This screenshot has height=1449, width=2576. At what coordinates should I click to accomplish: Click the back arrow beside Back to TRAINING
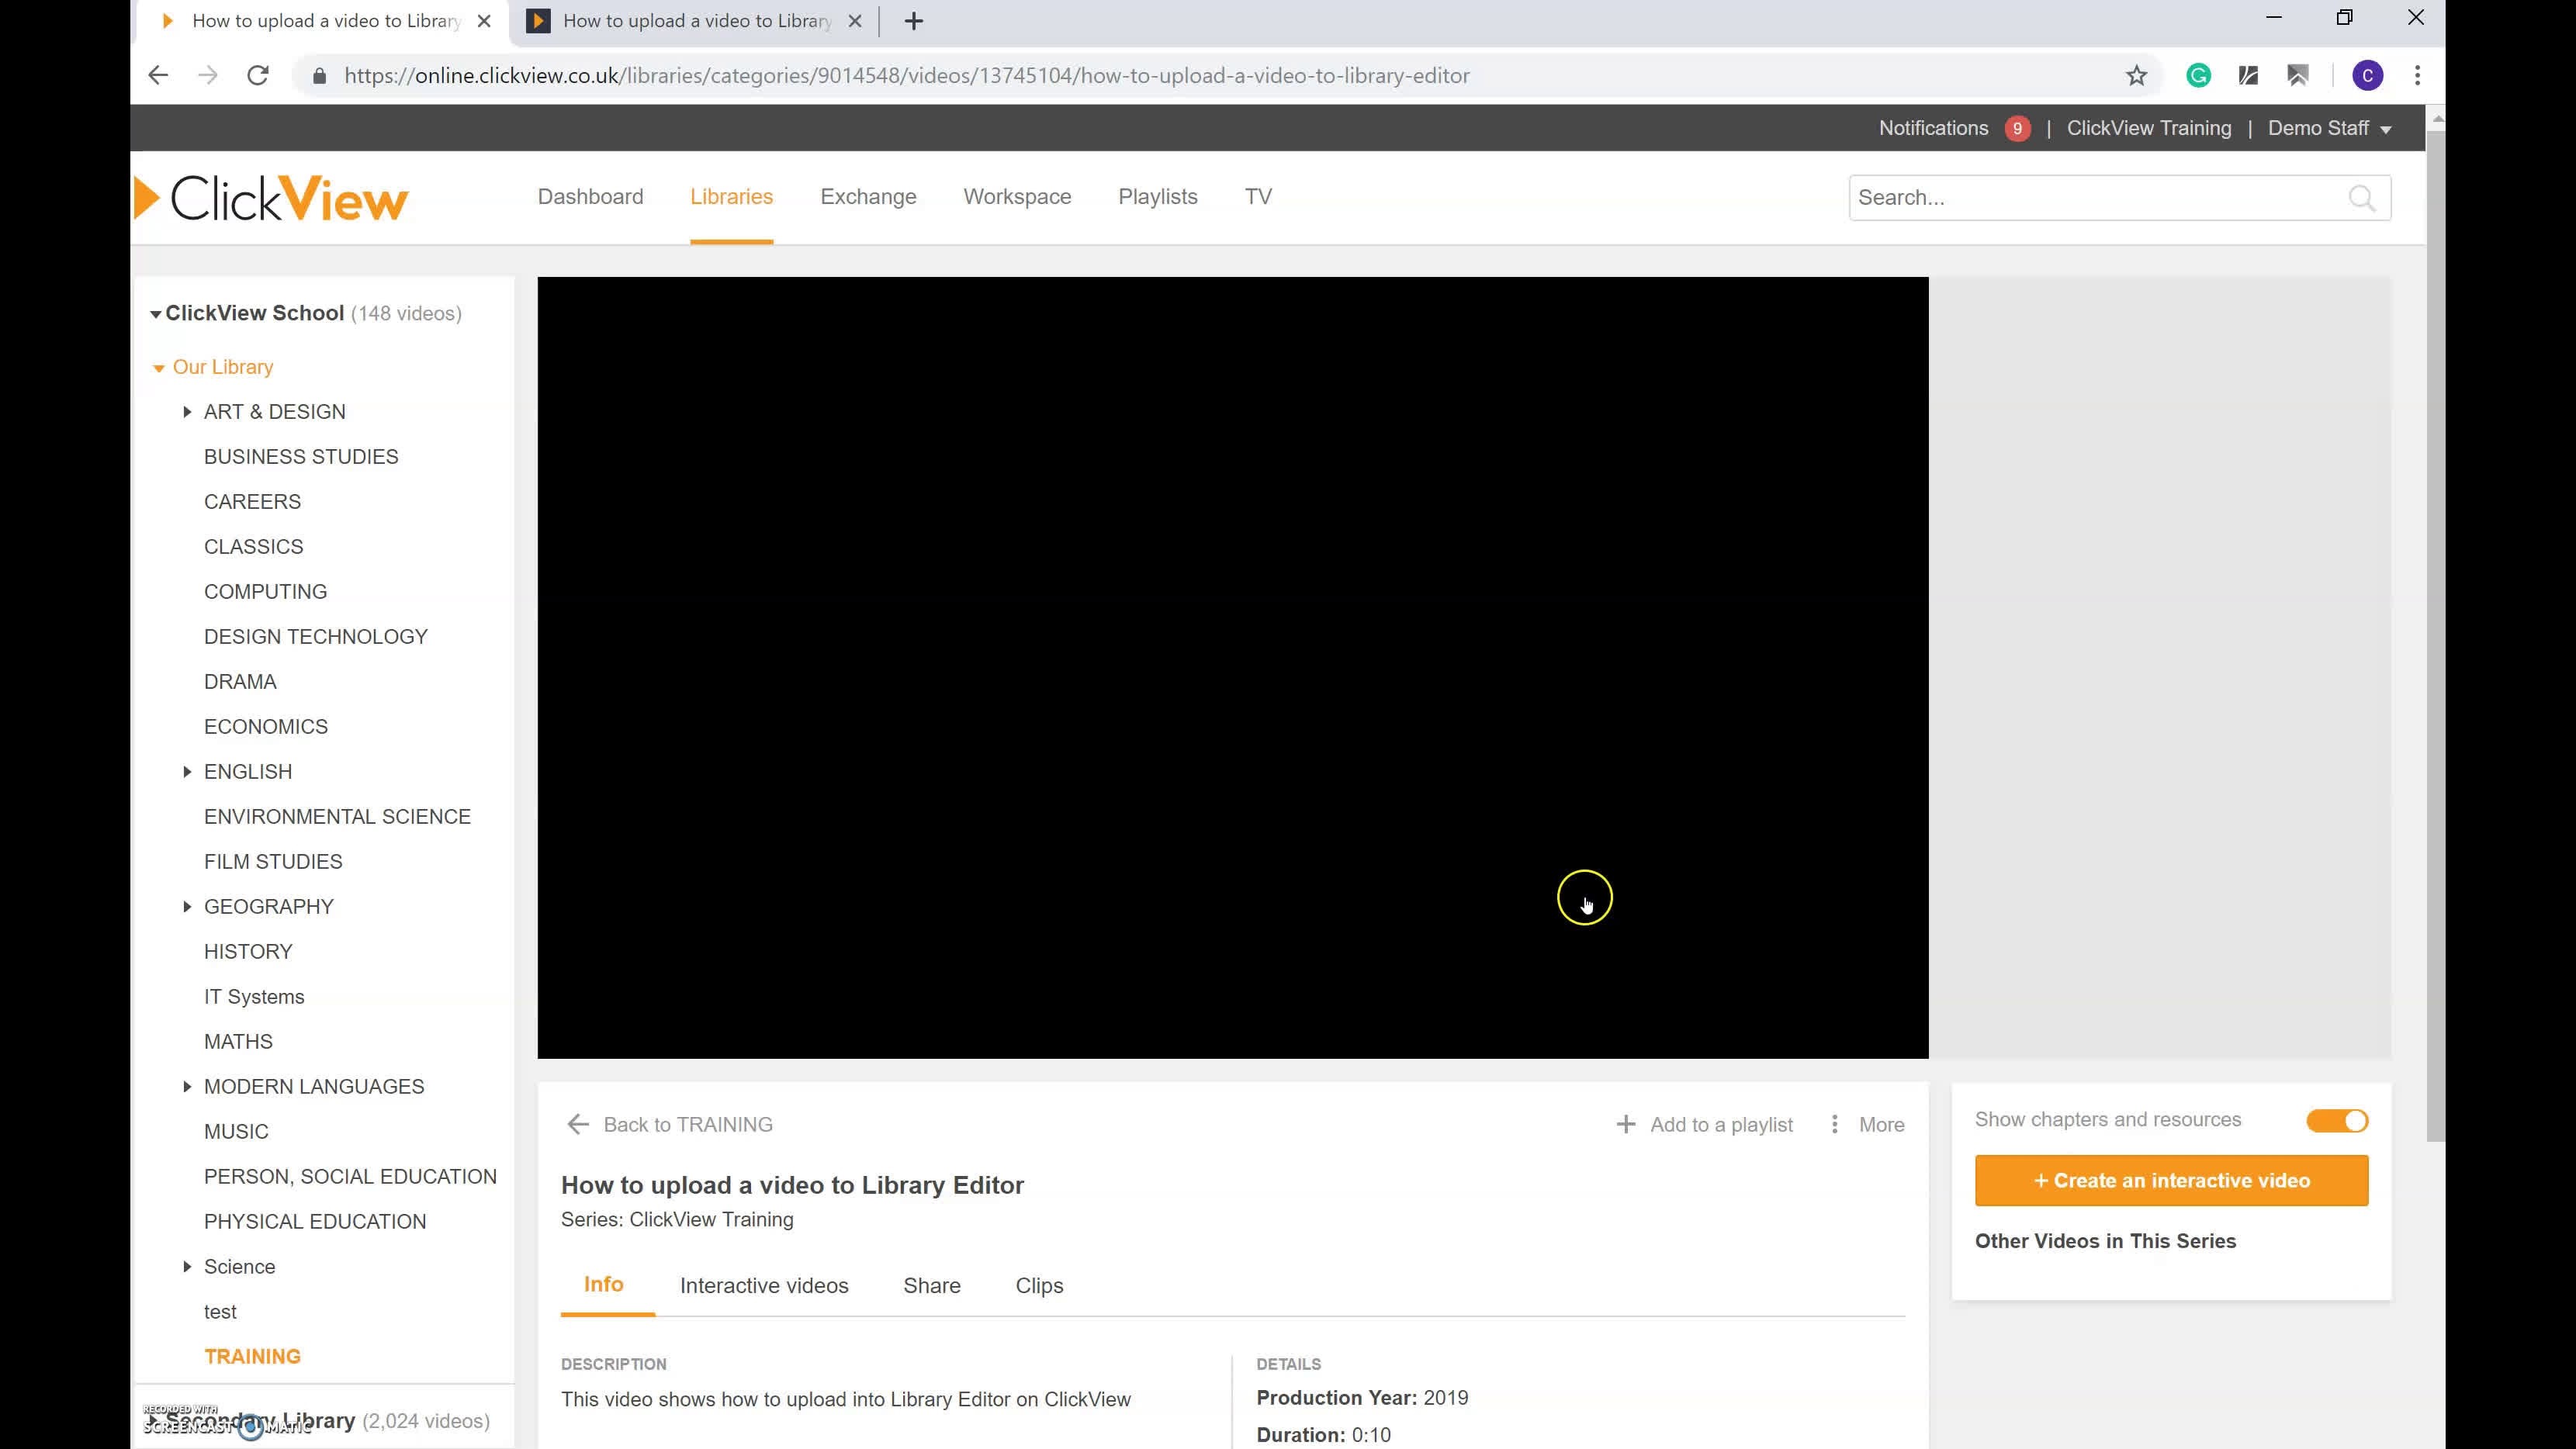[x=578, y=1124]
